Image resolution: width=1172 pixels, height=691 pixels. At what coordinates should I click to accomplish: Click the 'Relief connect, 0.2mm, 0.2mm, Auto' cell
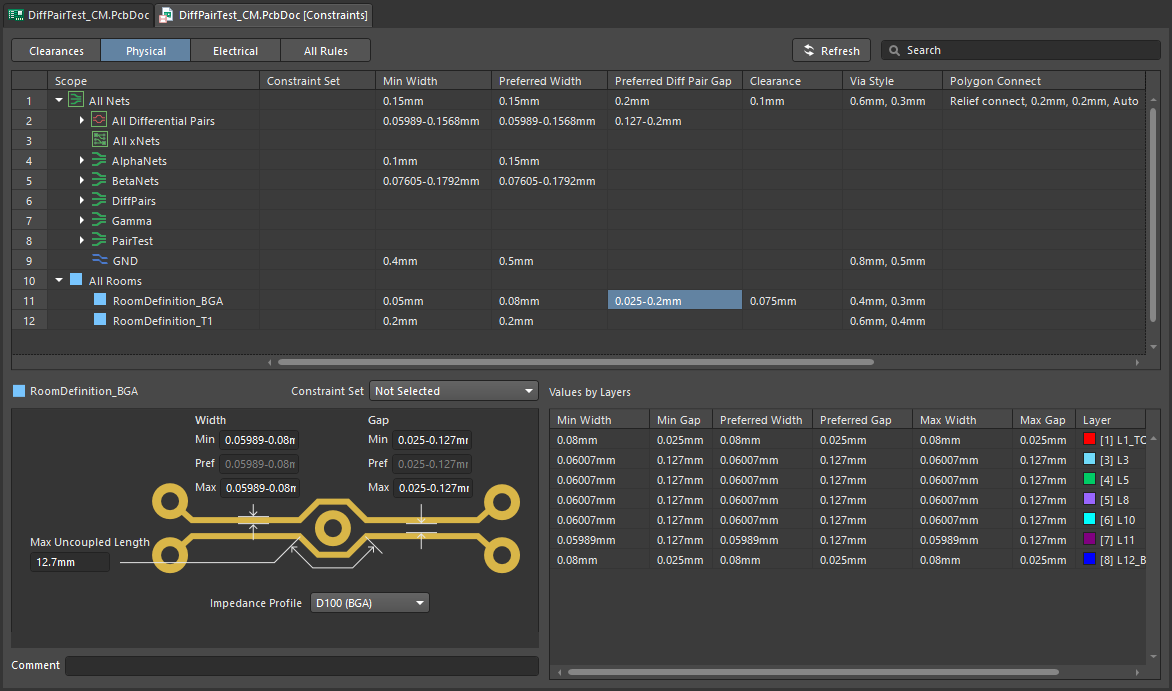1043,100
